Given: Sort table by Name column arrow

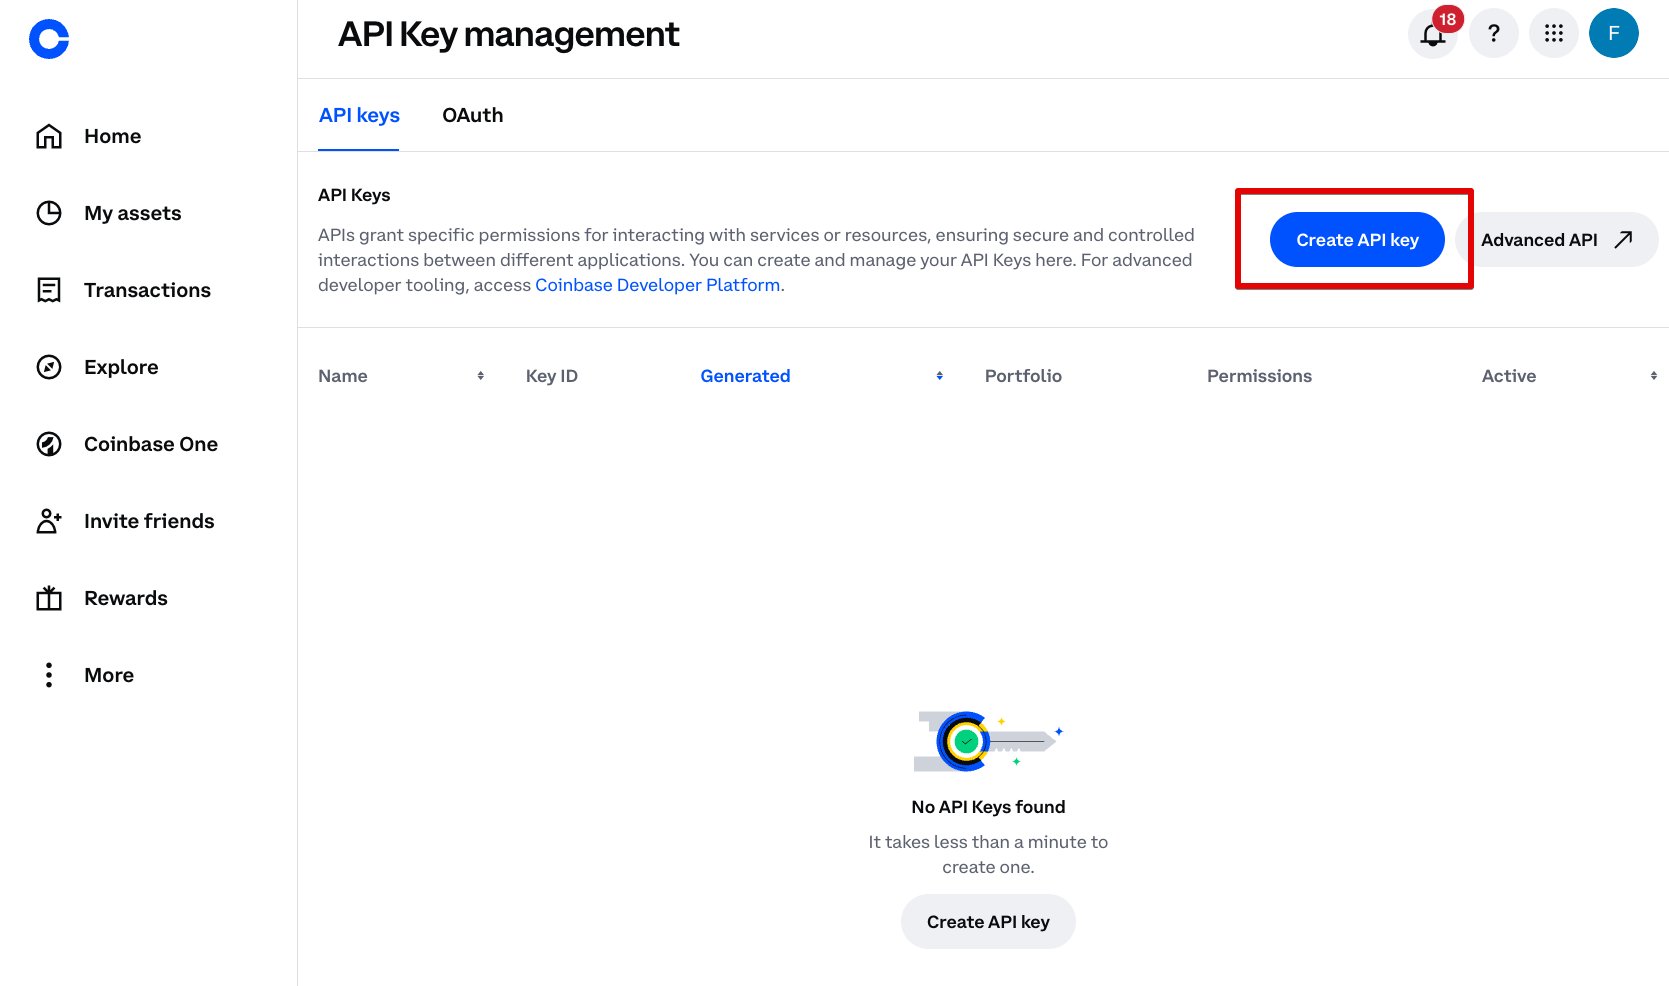Looking at the screenshot, I should (481, 376).
